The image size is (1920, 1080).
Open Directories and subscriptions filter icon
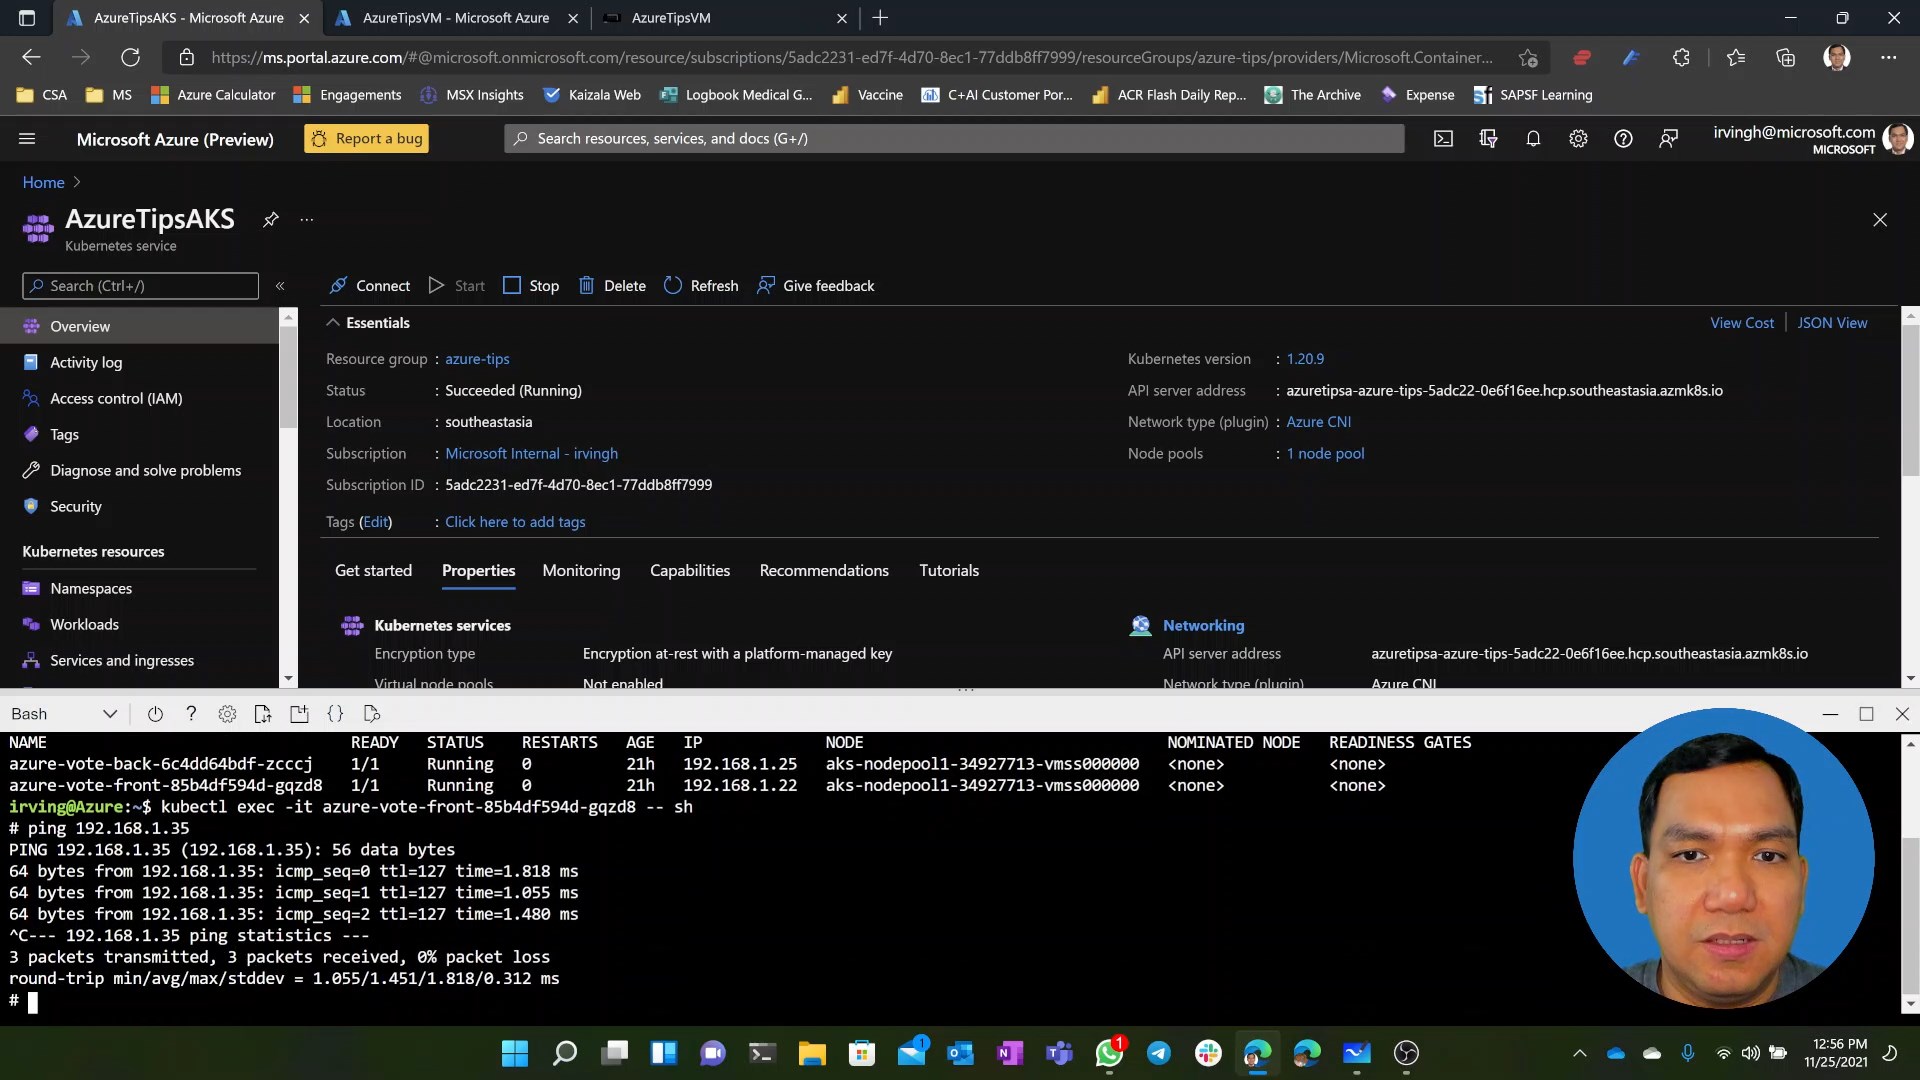[x=1488, y=139]
